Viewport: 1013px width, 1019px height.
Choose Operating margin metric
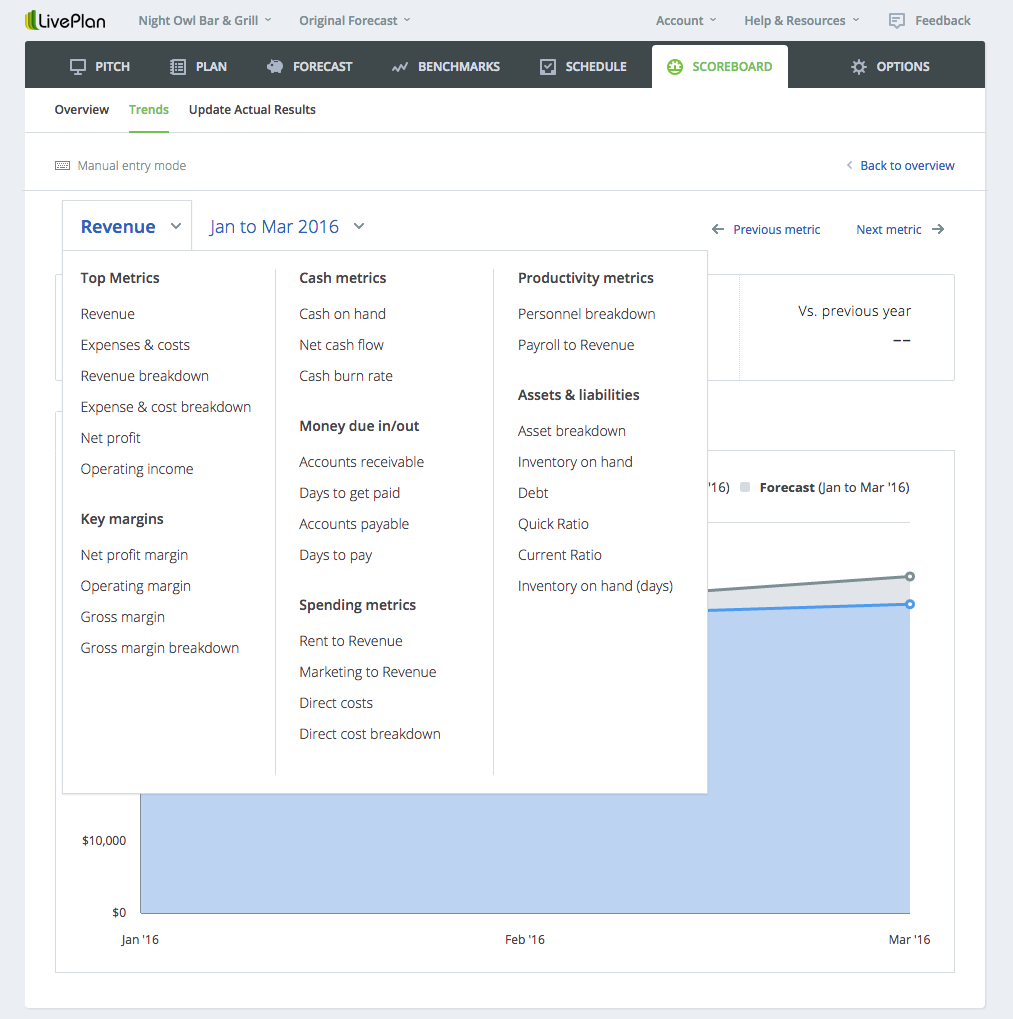point(136,586)
